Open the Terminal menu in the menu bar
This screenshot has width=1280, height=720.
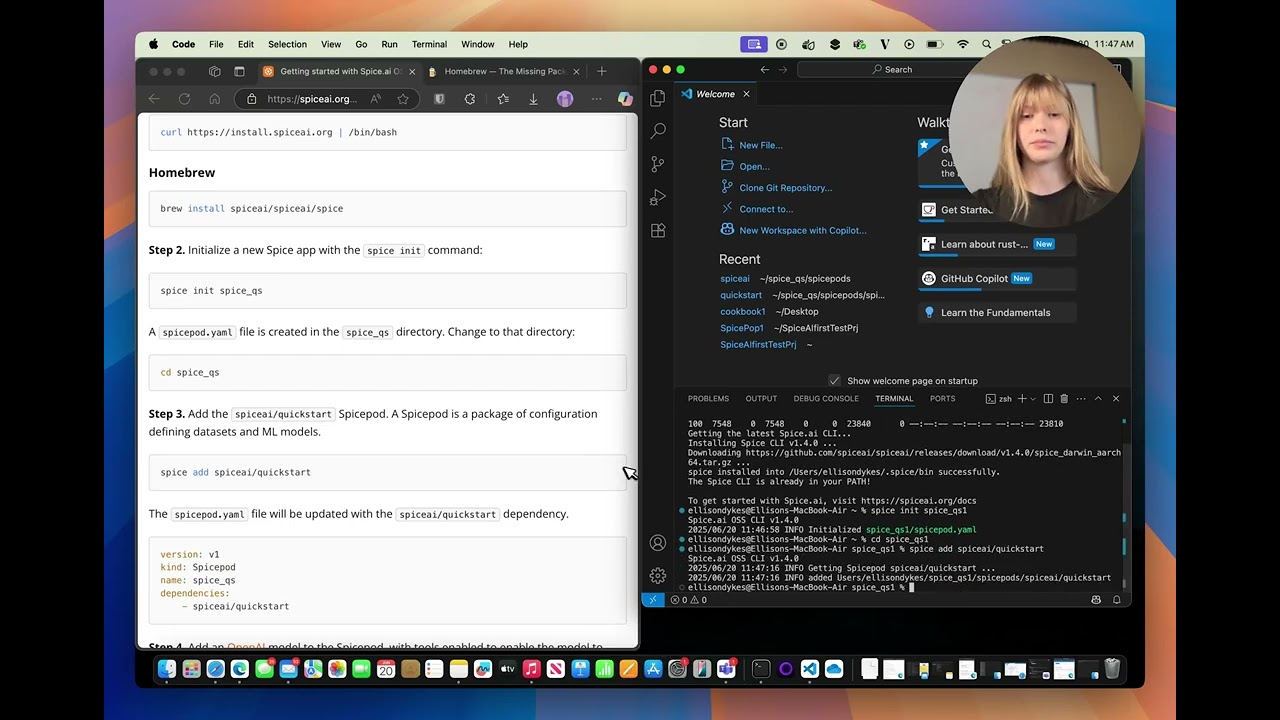click(x=429, y=44)
